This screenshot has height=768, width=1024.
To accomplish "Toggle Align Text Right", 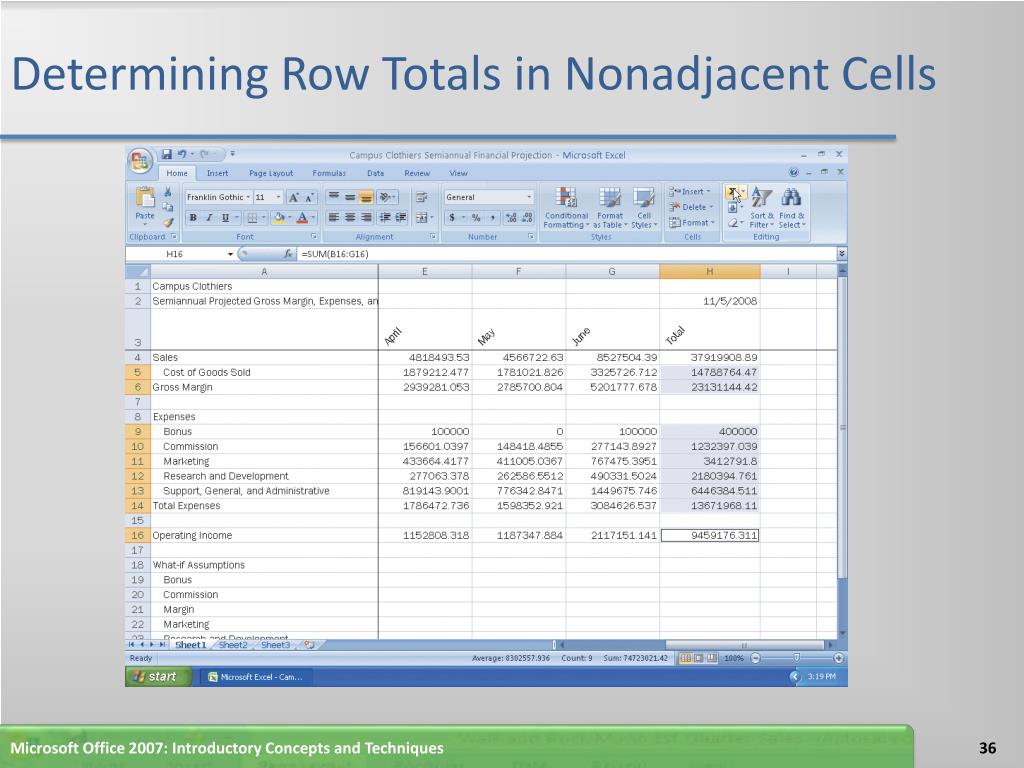I will [x=366, y=217].
